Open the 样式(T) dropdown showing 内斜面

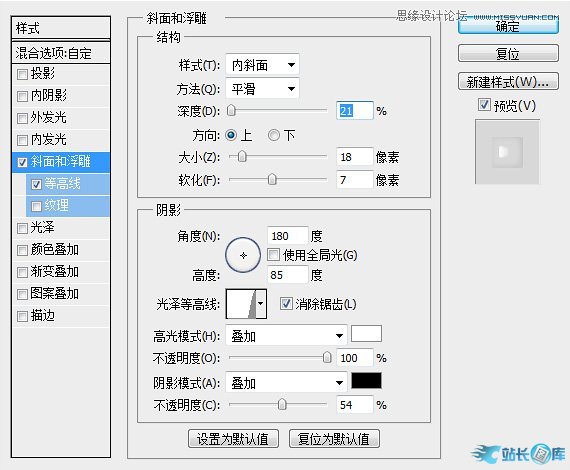point(262,65)
